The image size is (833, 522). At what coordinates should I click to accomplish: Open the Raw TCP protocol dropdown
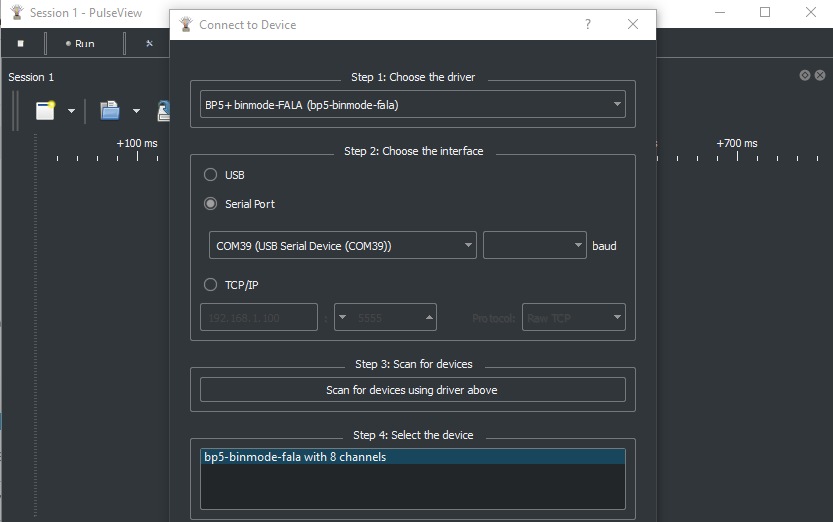pos(574,318)
